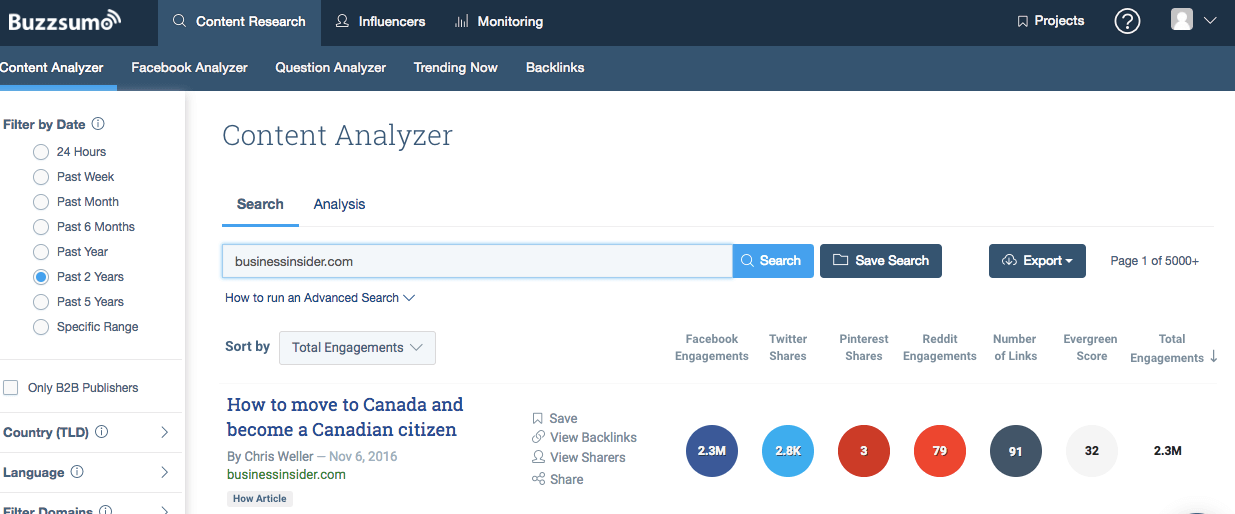The width and height of the screenshot is (1235, 514).
Task: Select the Past Week date filter
Action: tap(41, 177)
